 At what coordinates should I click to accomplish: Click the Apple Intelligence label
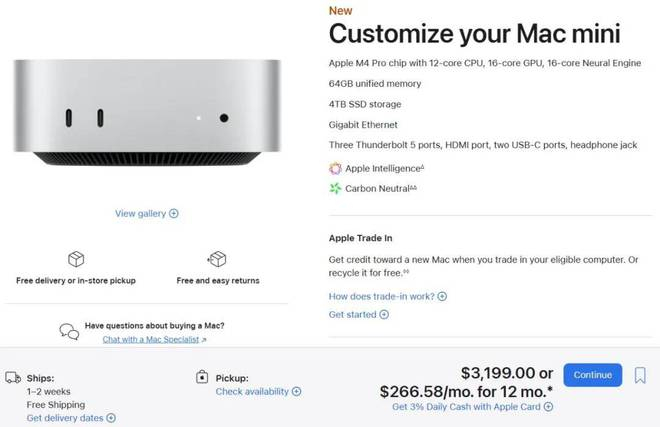(x=380, y=168)
